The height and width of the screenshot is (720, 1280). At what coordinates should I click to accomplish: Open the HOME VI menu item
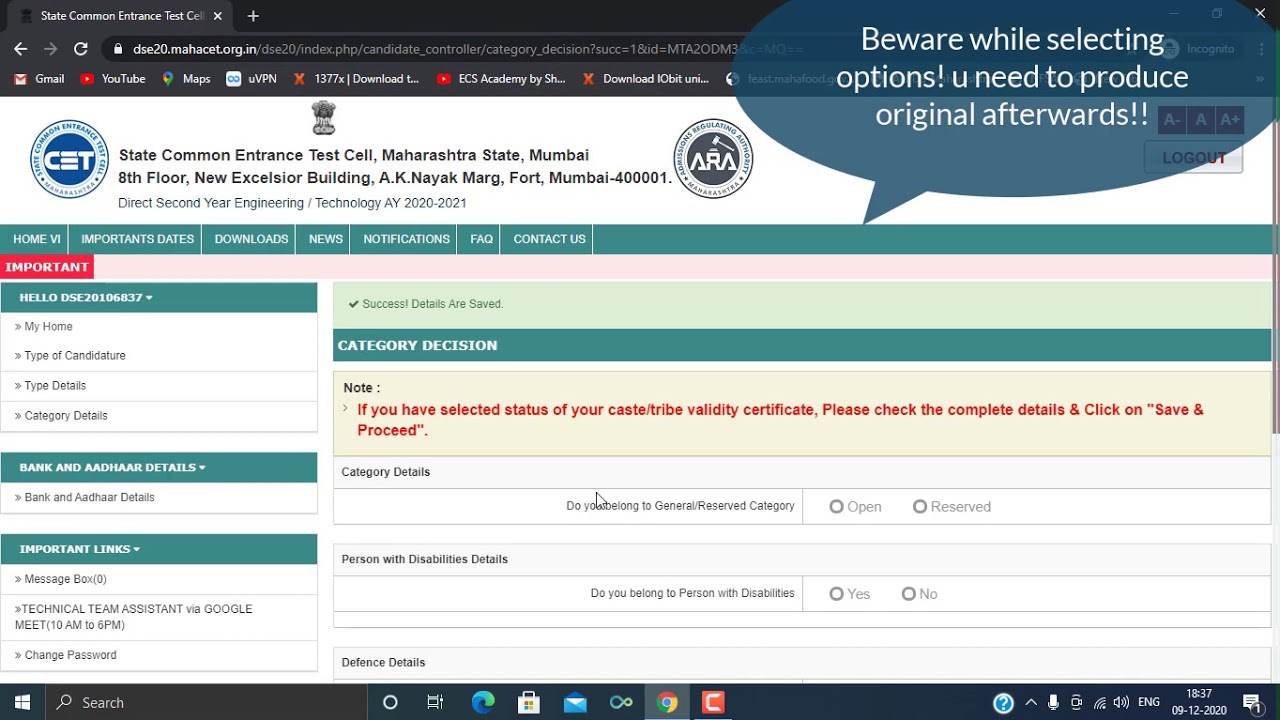tap(37, 239)
